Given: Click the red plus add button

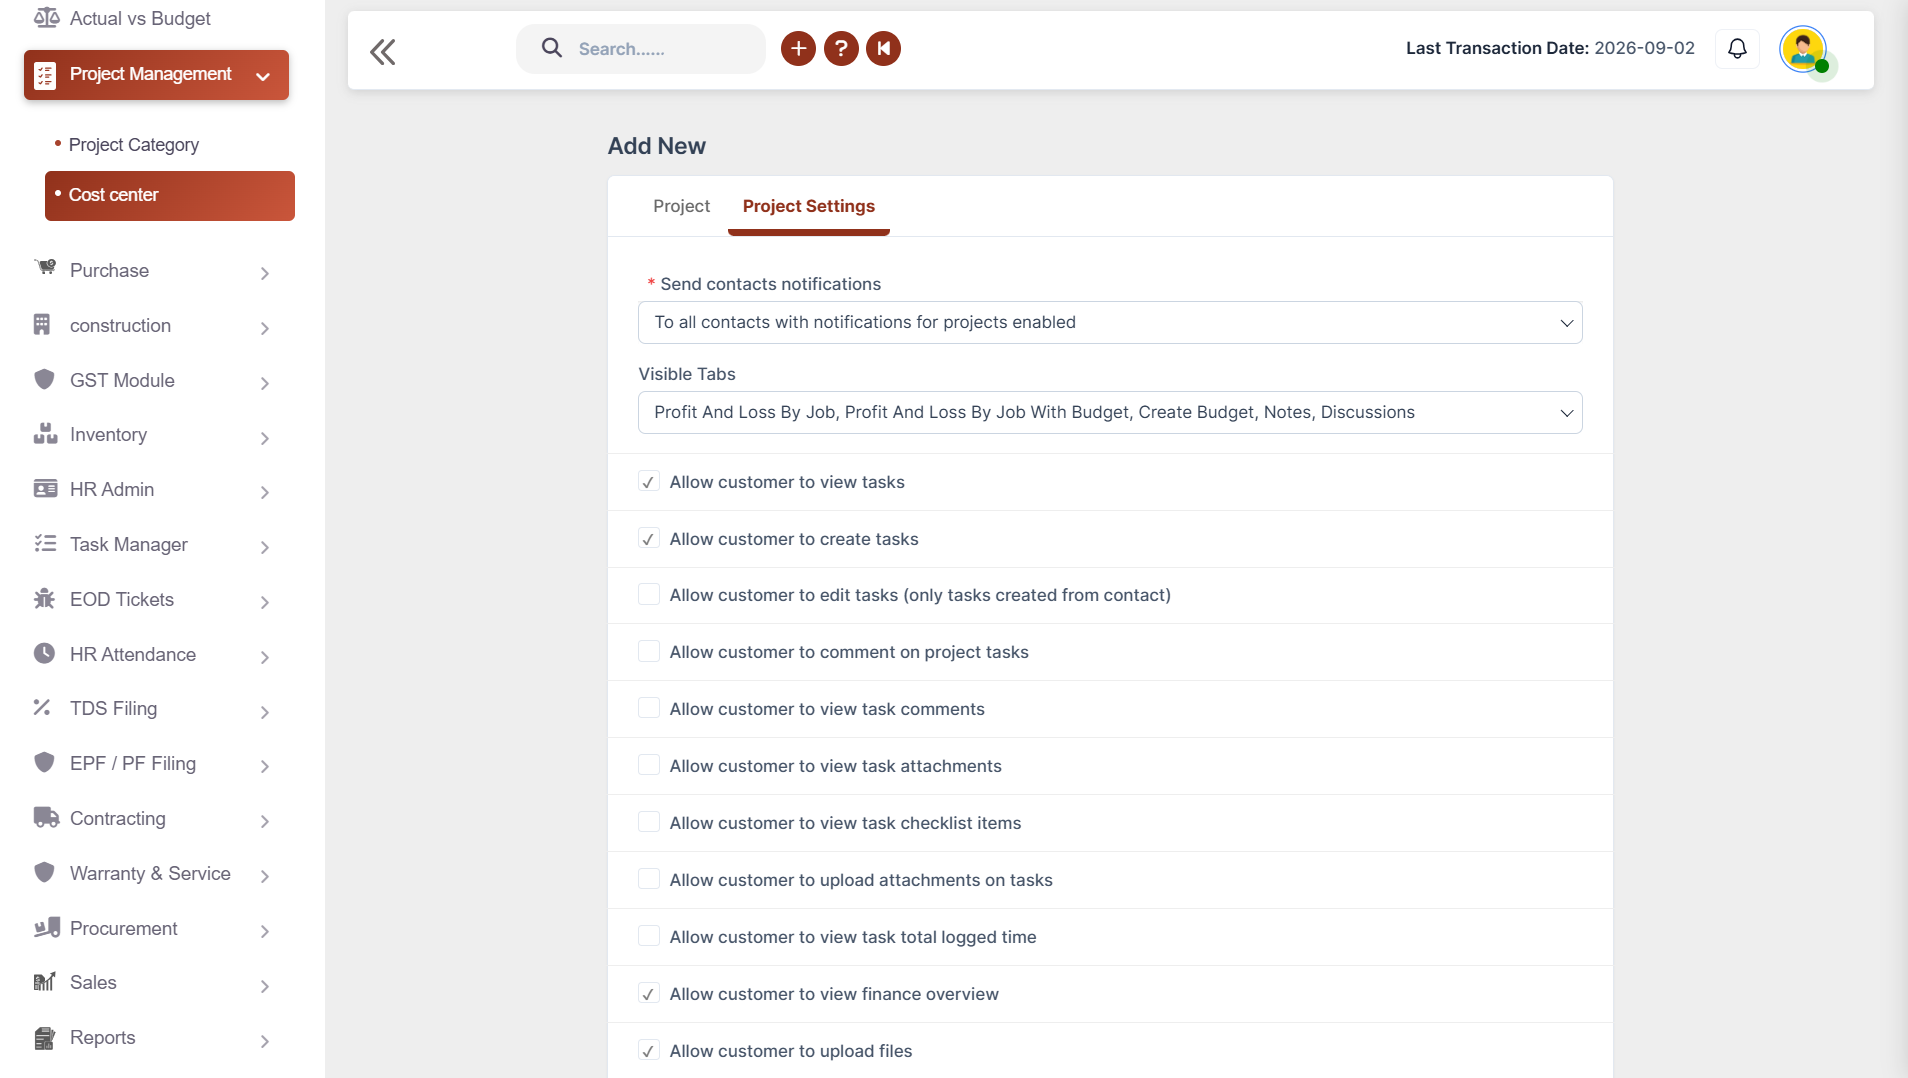Looking at the screenshot, I should tap(798, 48).
